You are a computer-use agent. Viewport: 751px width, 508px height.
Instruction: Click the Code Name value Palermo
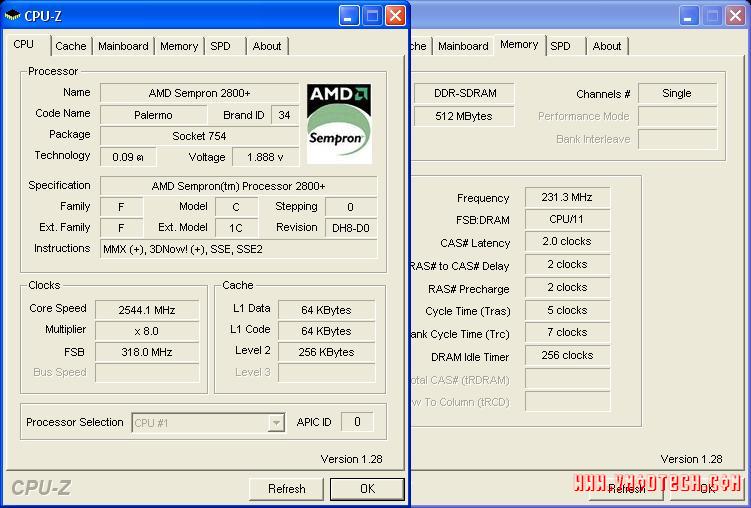tap(153, 115)
